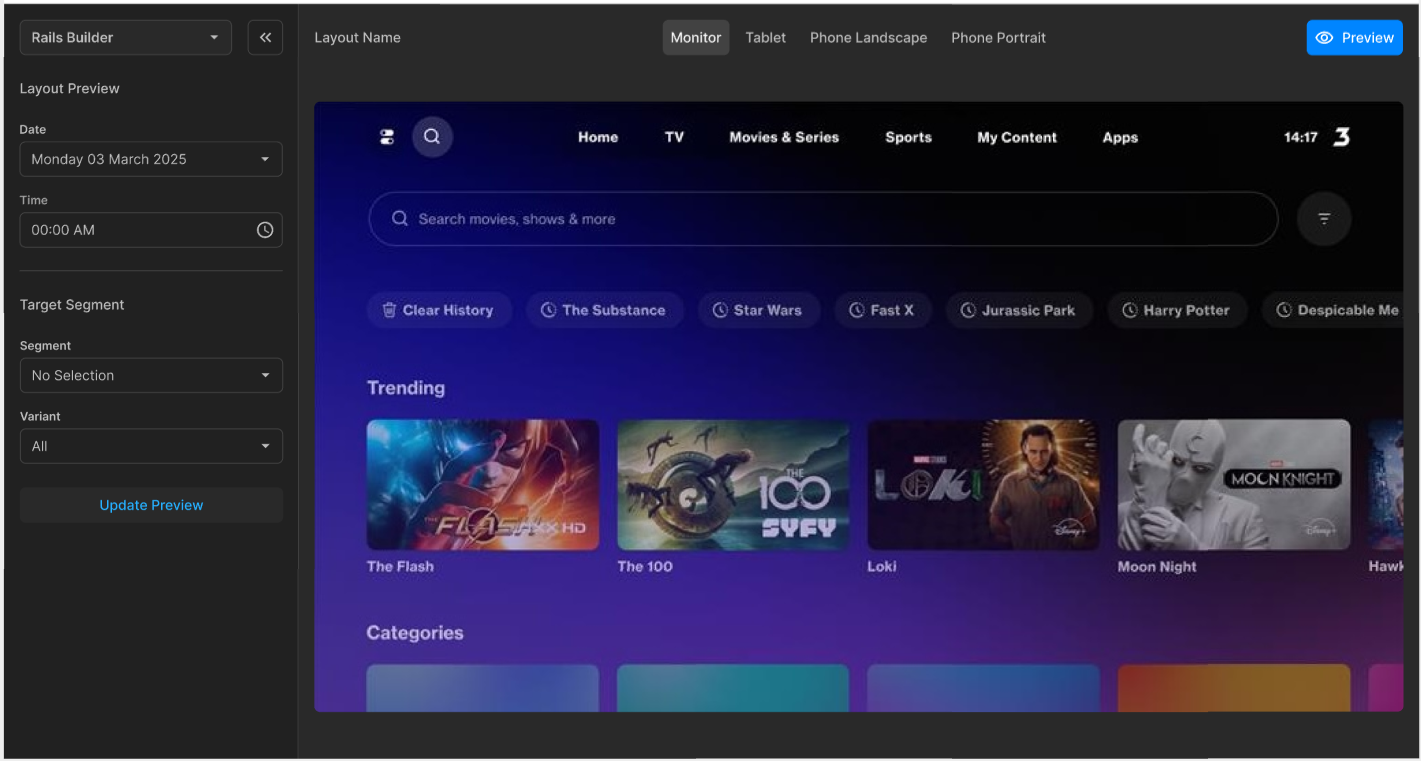The width and height of the screenshot is (1421, 761).
Task: Open the Variant dropdown showing All
Action: pos(151,446)
